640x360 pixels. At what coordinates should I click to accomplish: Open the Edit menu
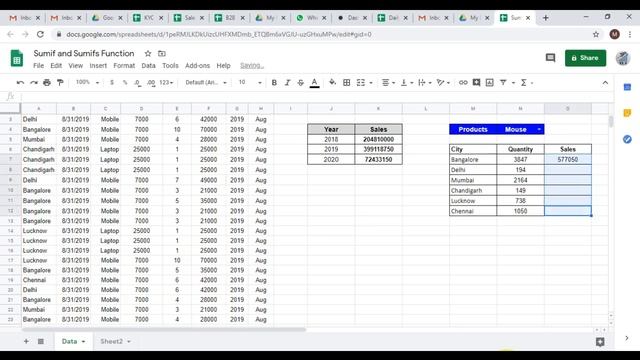(x=56, y=65)
